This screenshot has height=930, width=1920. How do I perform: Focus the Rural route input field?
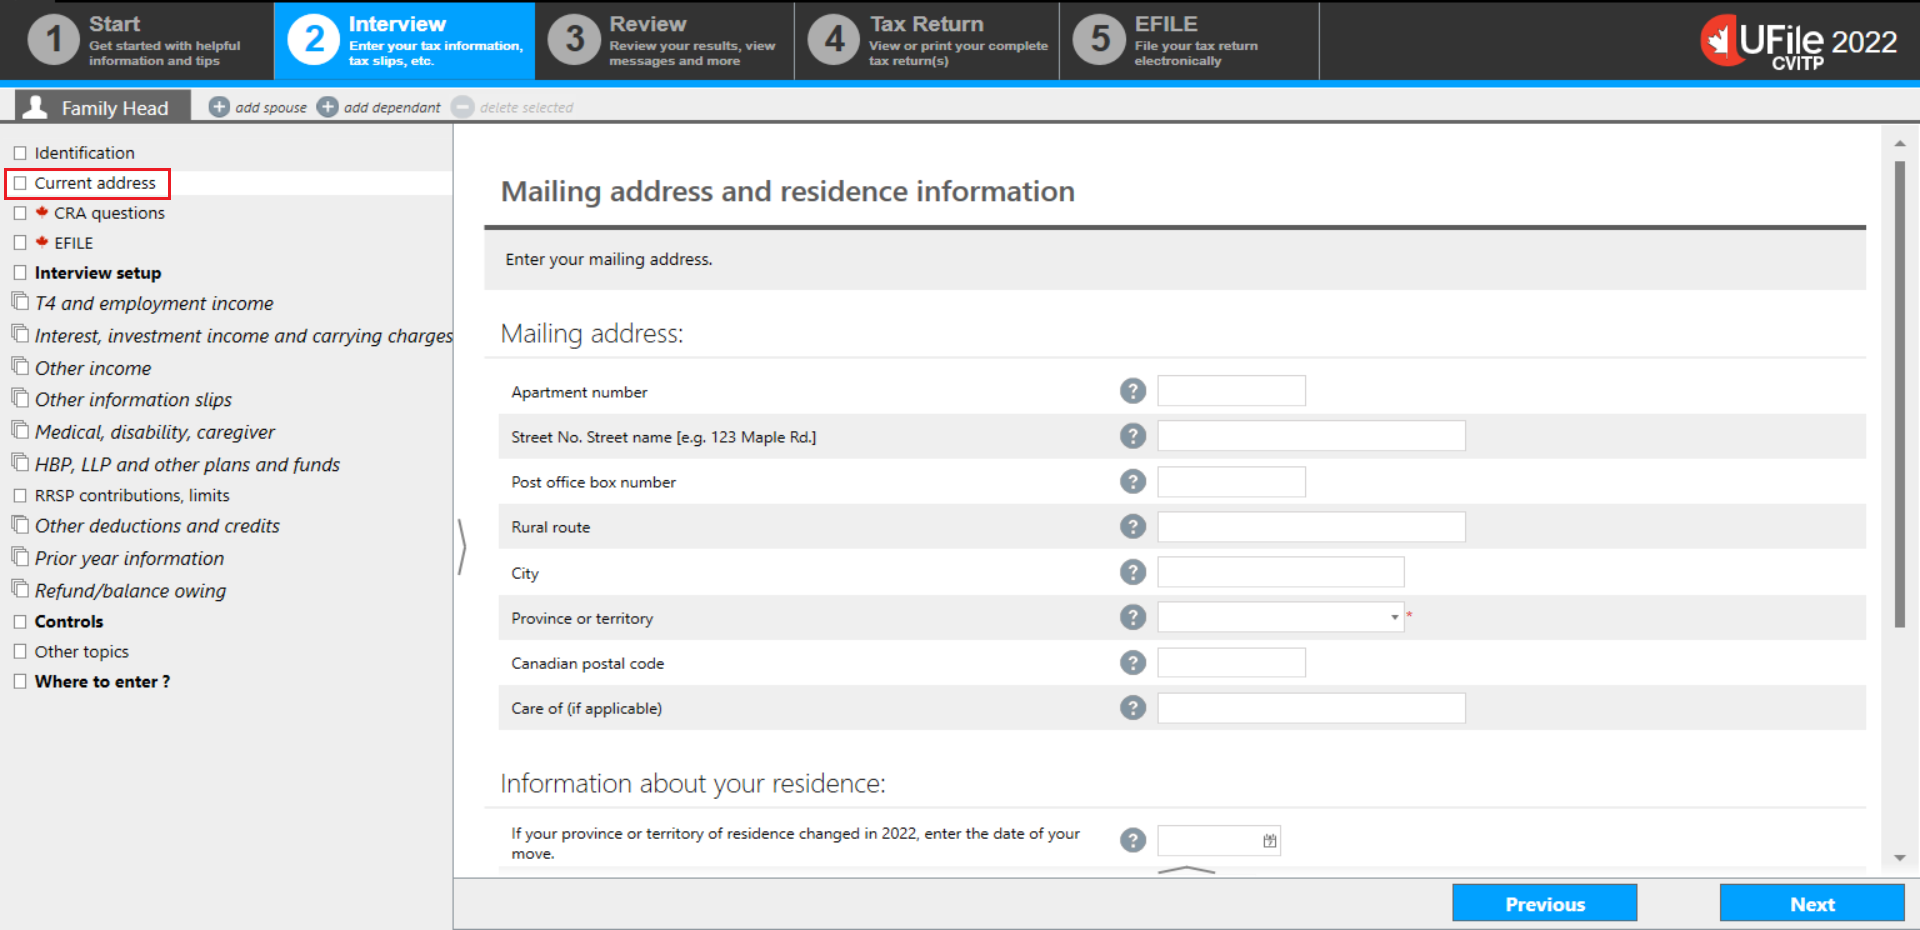1311,527
